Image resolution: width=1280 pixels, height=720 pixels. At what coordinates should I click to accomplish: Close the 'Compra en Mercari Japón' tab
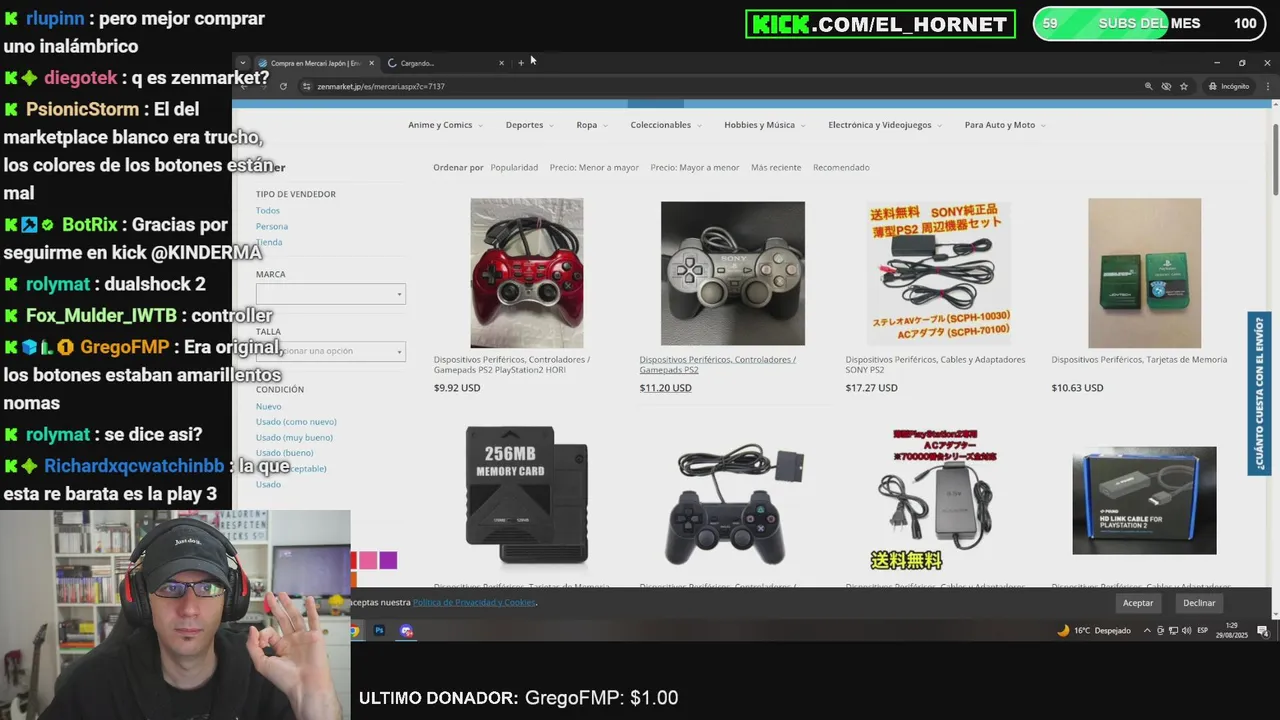click(371, 63)
